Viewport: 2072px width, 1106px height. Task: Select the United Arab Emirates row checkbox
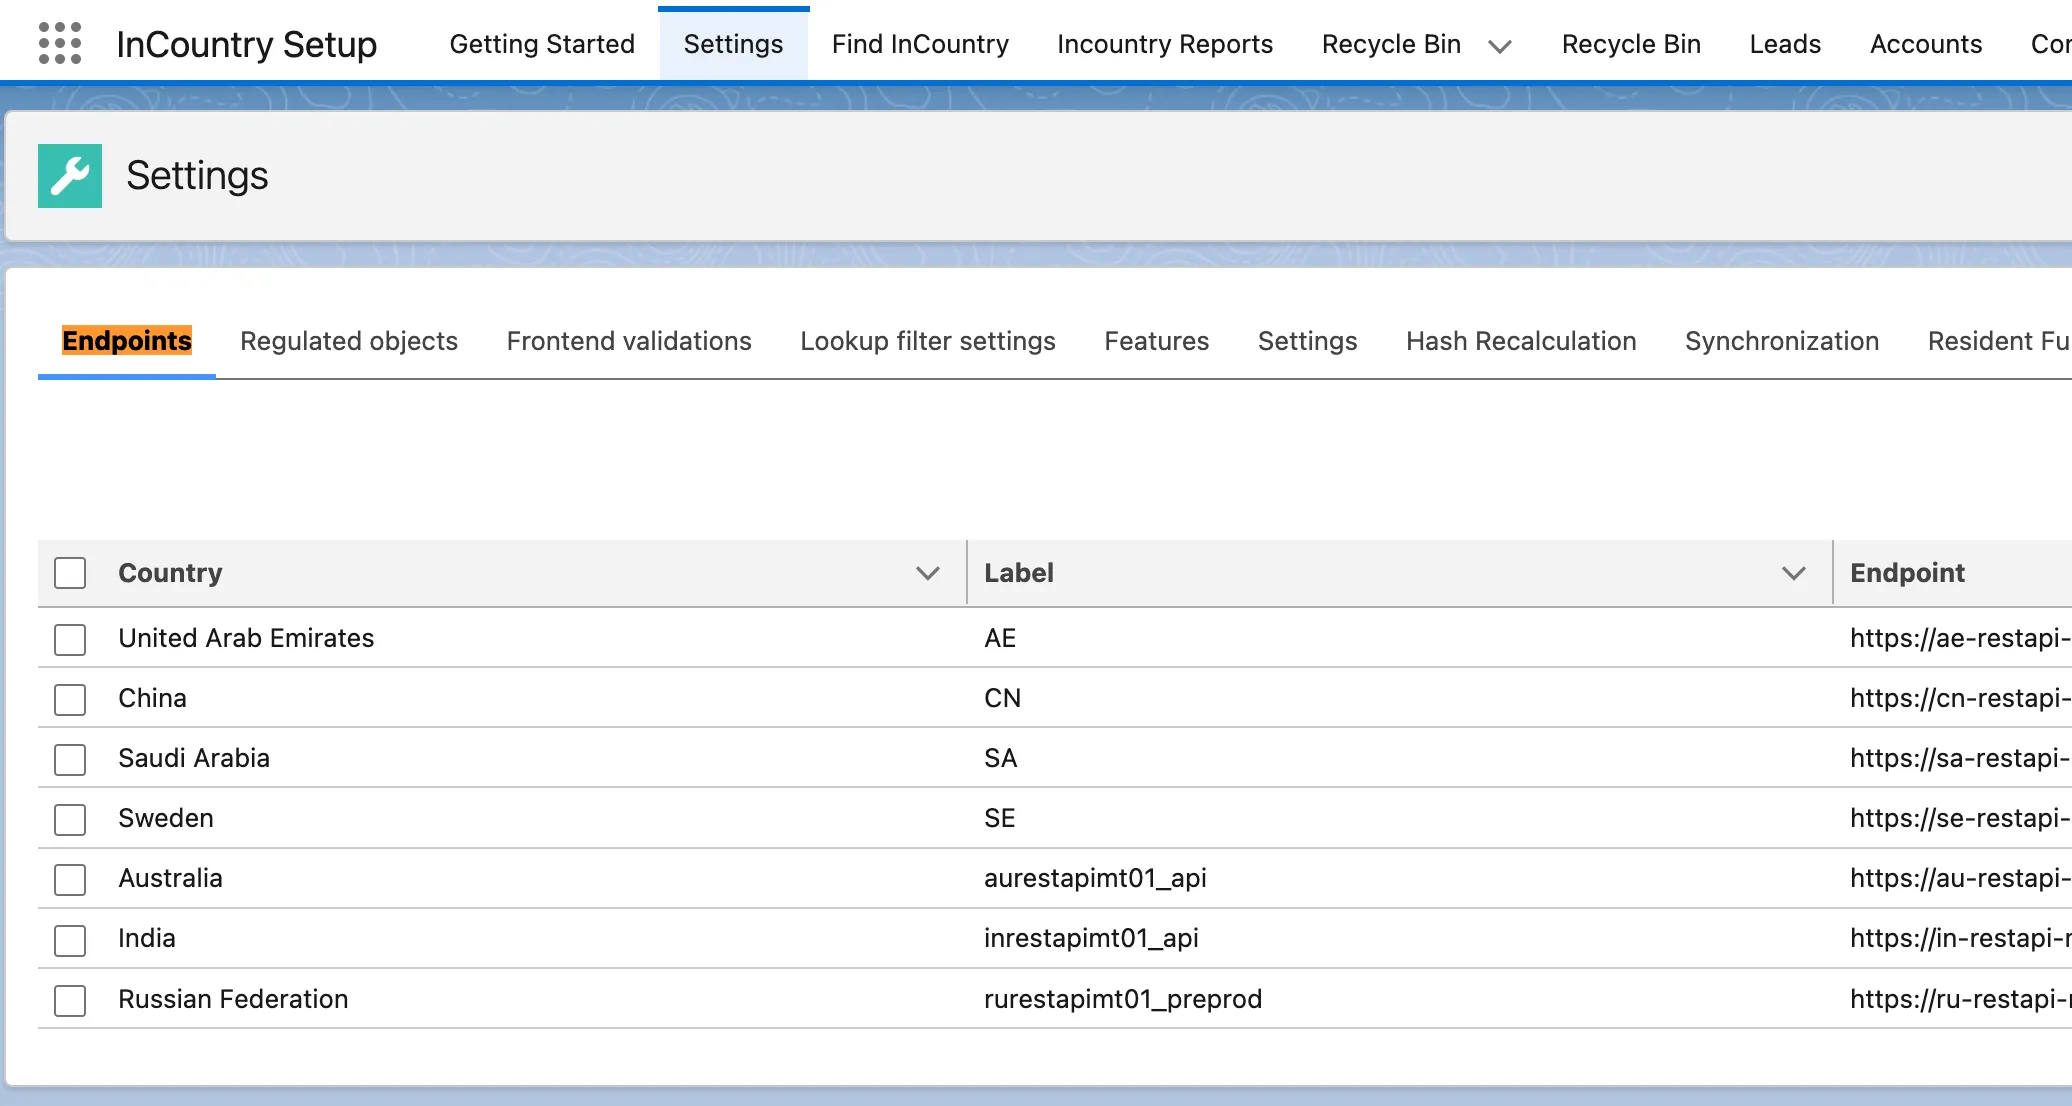pos(70,639)
